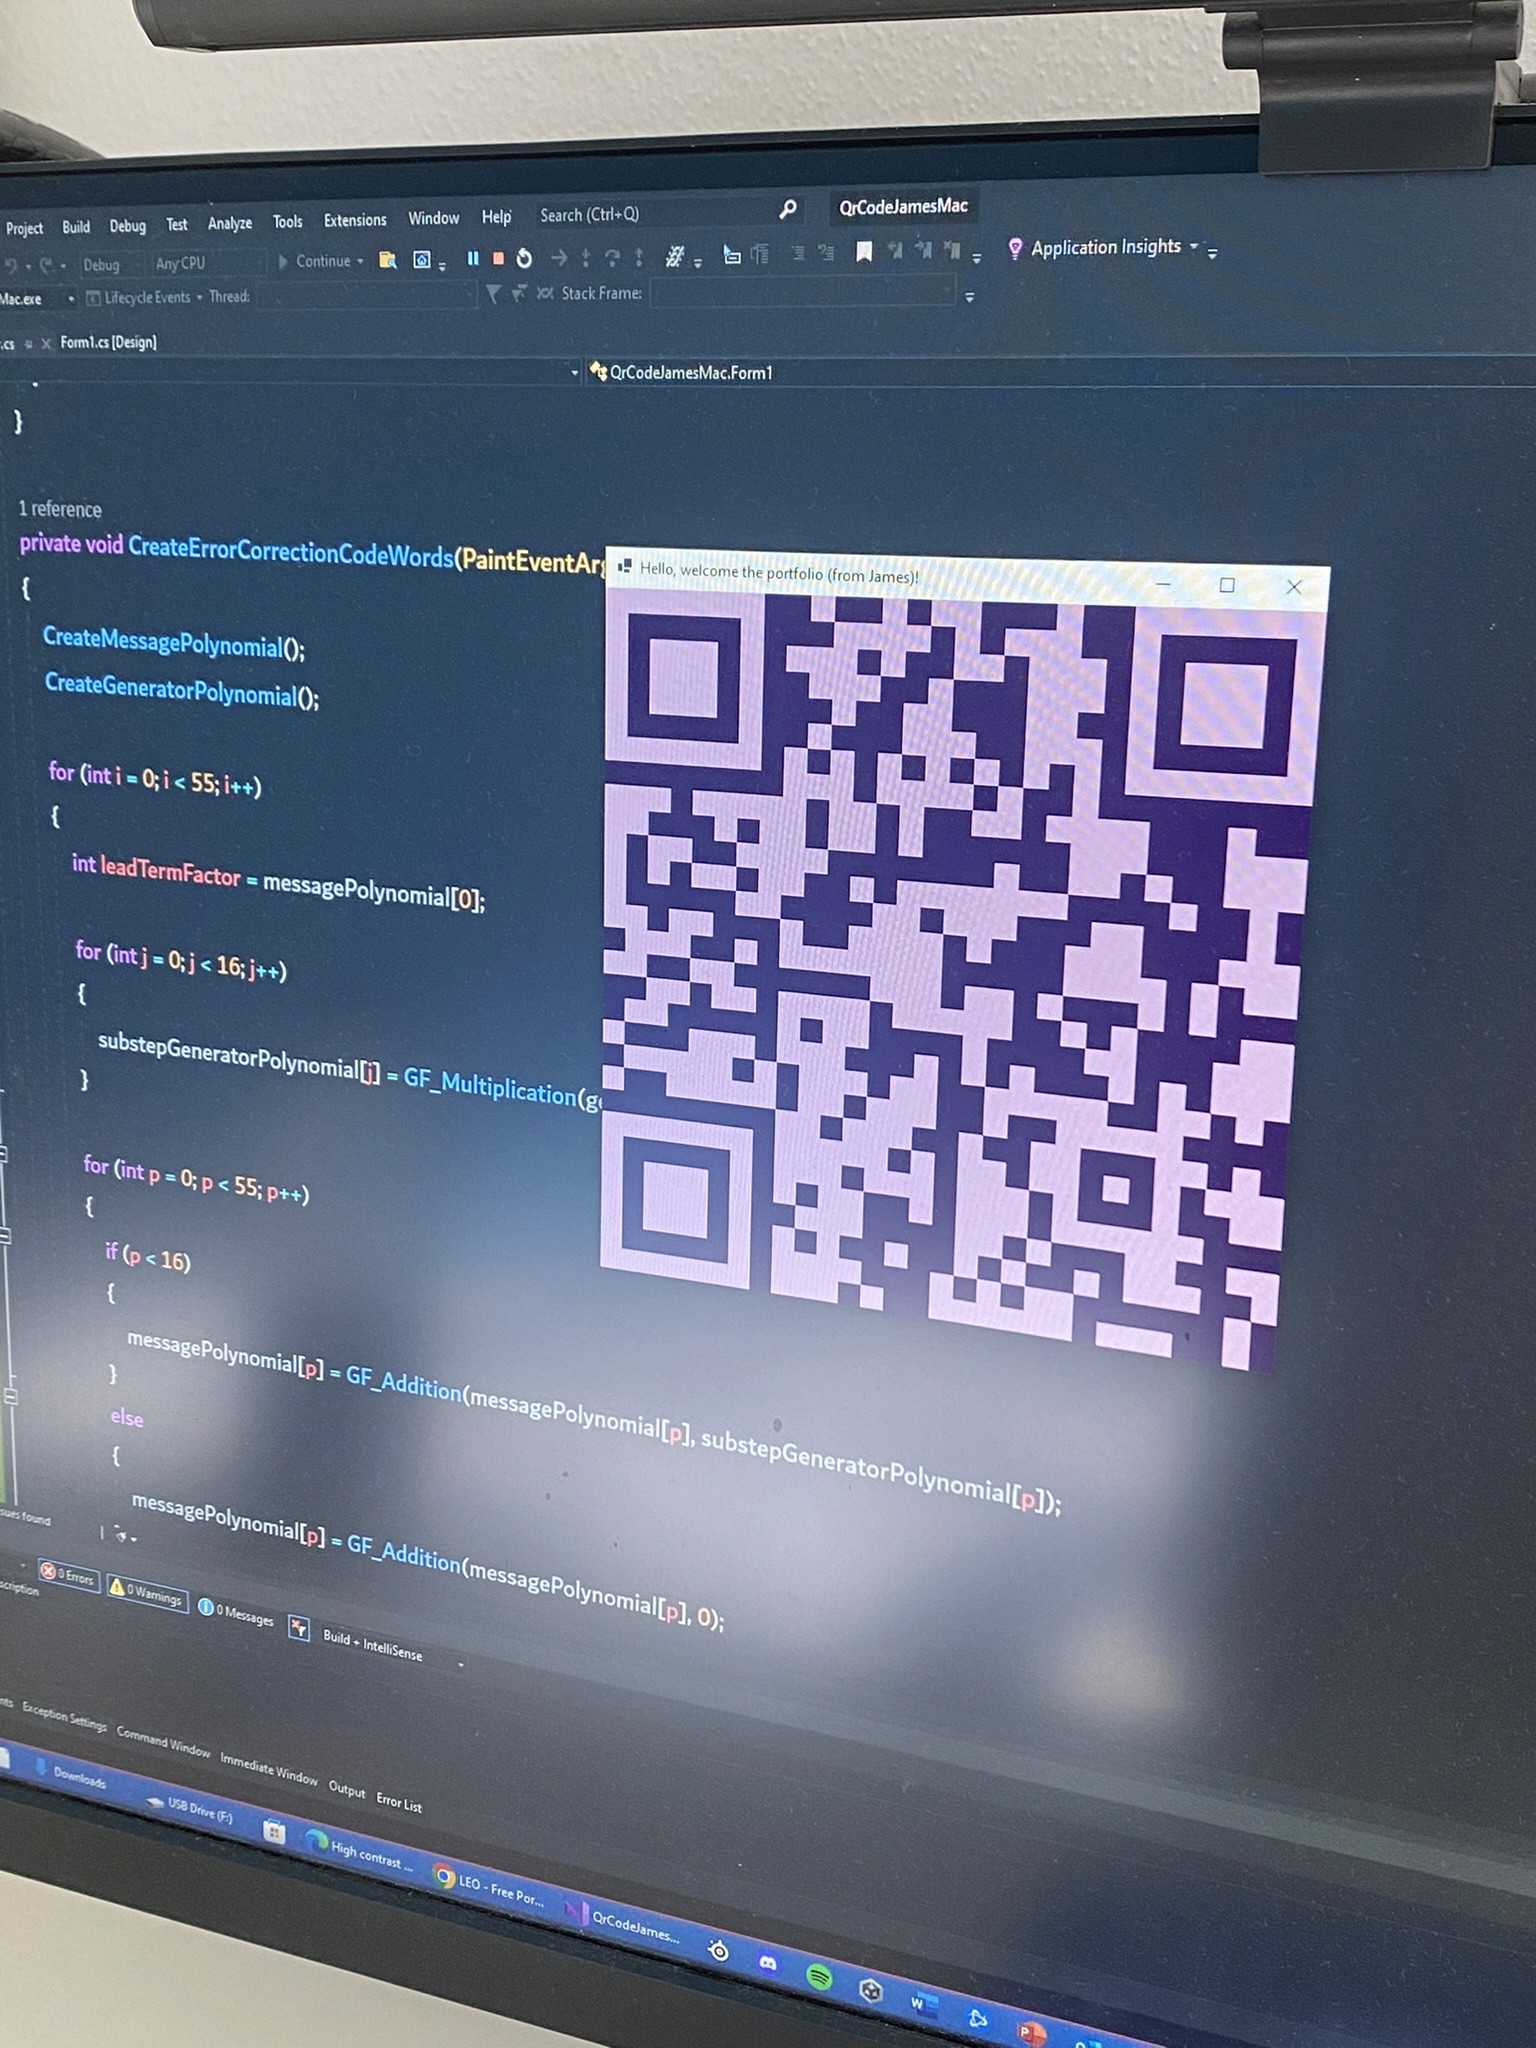The height and width of the screenshot is (2048, 1536).
Task: Open the Any CPU platform dropdown
Action: 208,263
